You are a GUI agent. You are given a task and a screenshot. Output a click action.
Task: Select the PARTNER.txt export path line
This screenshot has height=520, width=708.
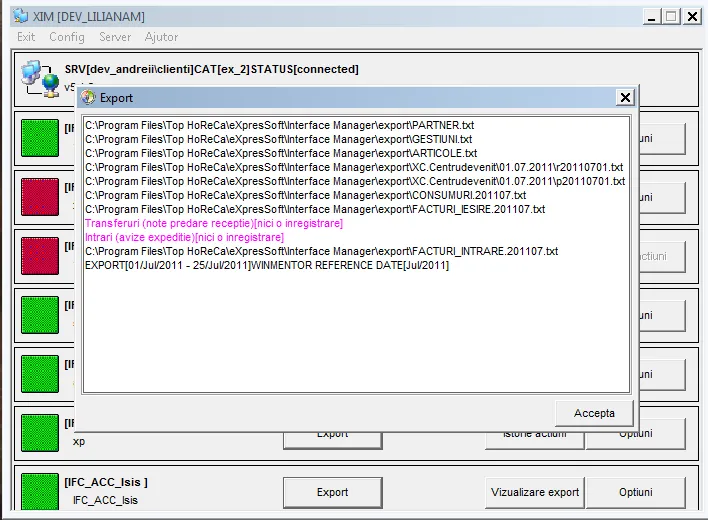[279, 125]
